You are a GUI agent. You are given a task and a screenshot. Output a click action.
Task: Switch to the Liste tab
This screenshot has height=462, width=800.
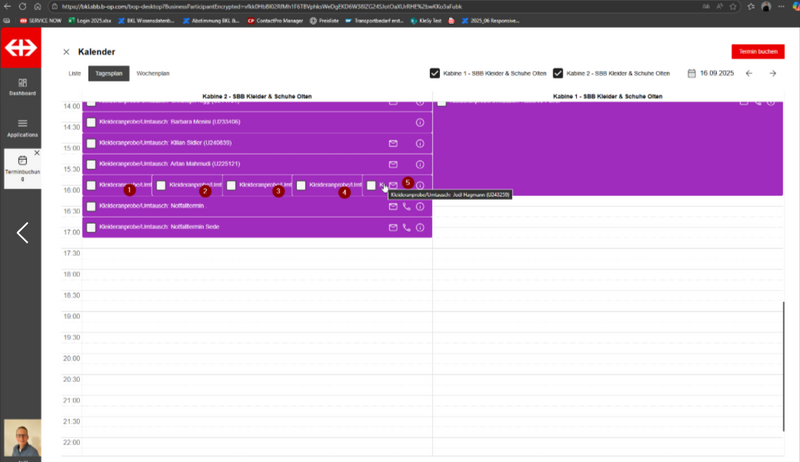pos(74,73)
